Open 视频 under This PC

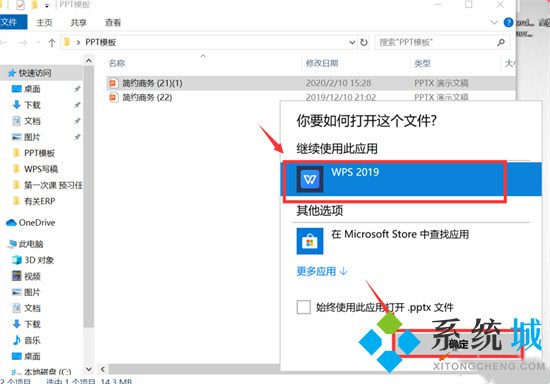[32, 276]
